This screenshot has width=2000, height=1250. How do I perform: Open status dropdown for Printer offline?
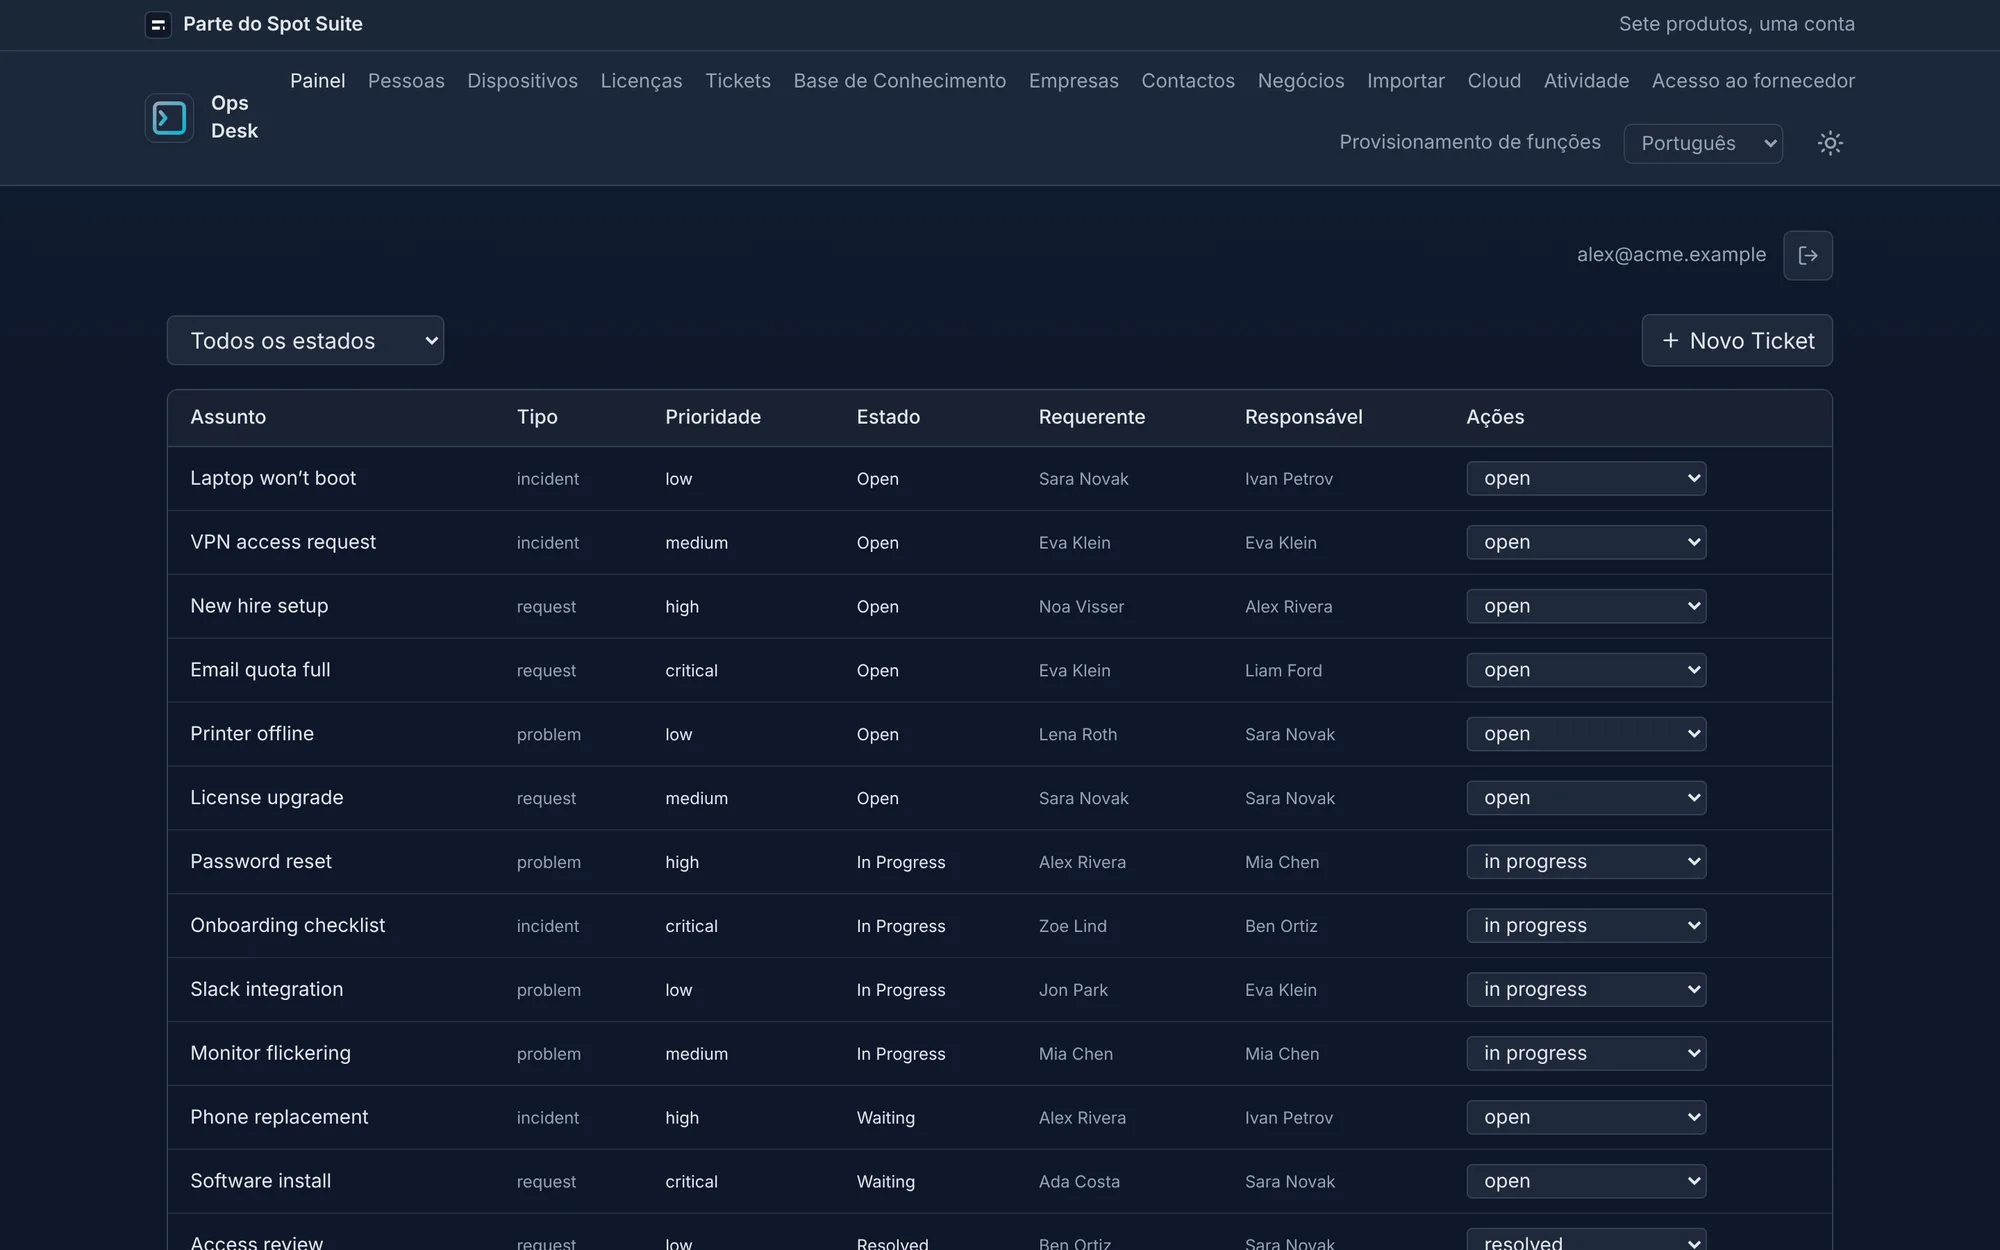pos(1586,734)
